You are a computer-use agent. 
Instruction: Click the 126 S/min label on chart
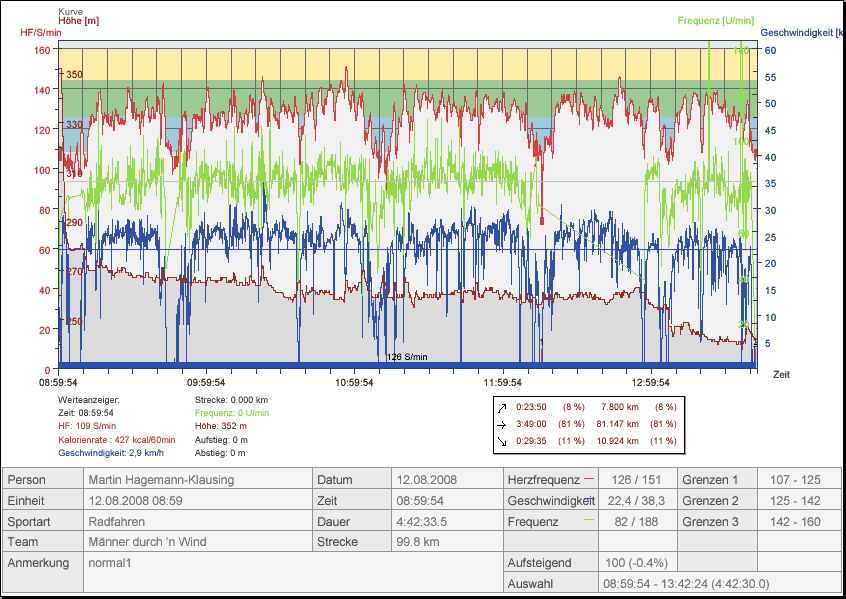(407, 356)
